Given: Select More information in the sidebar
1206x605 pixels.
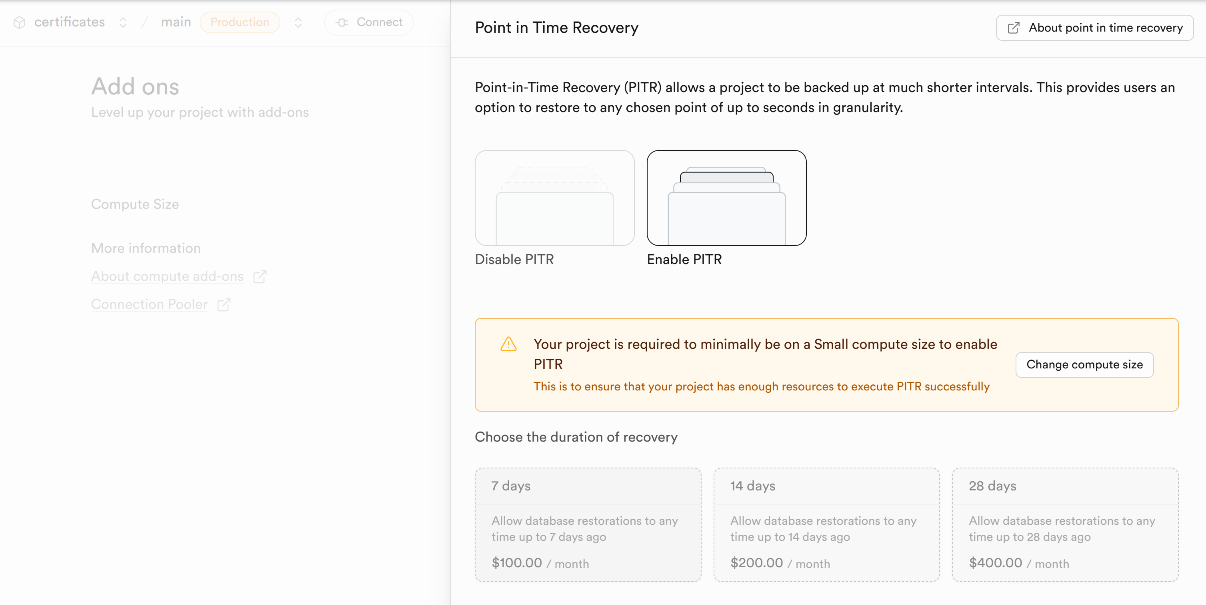Looking at the screenshot, I should [146, 248].
